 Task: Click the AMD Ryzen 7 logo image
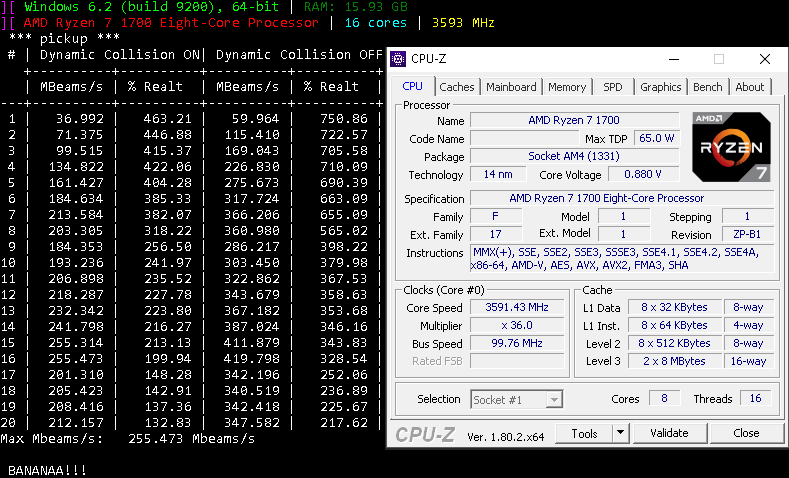[731, 146]
